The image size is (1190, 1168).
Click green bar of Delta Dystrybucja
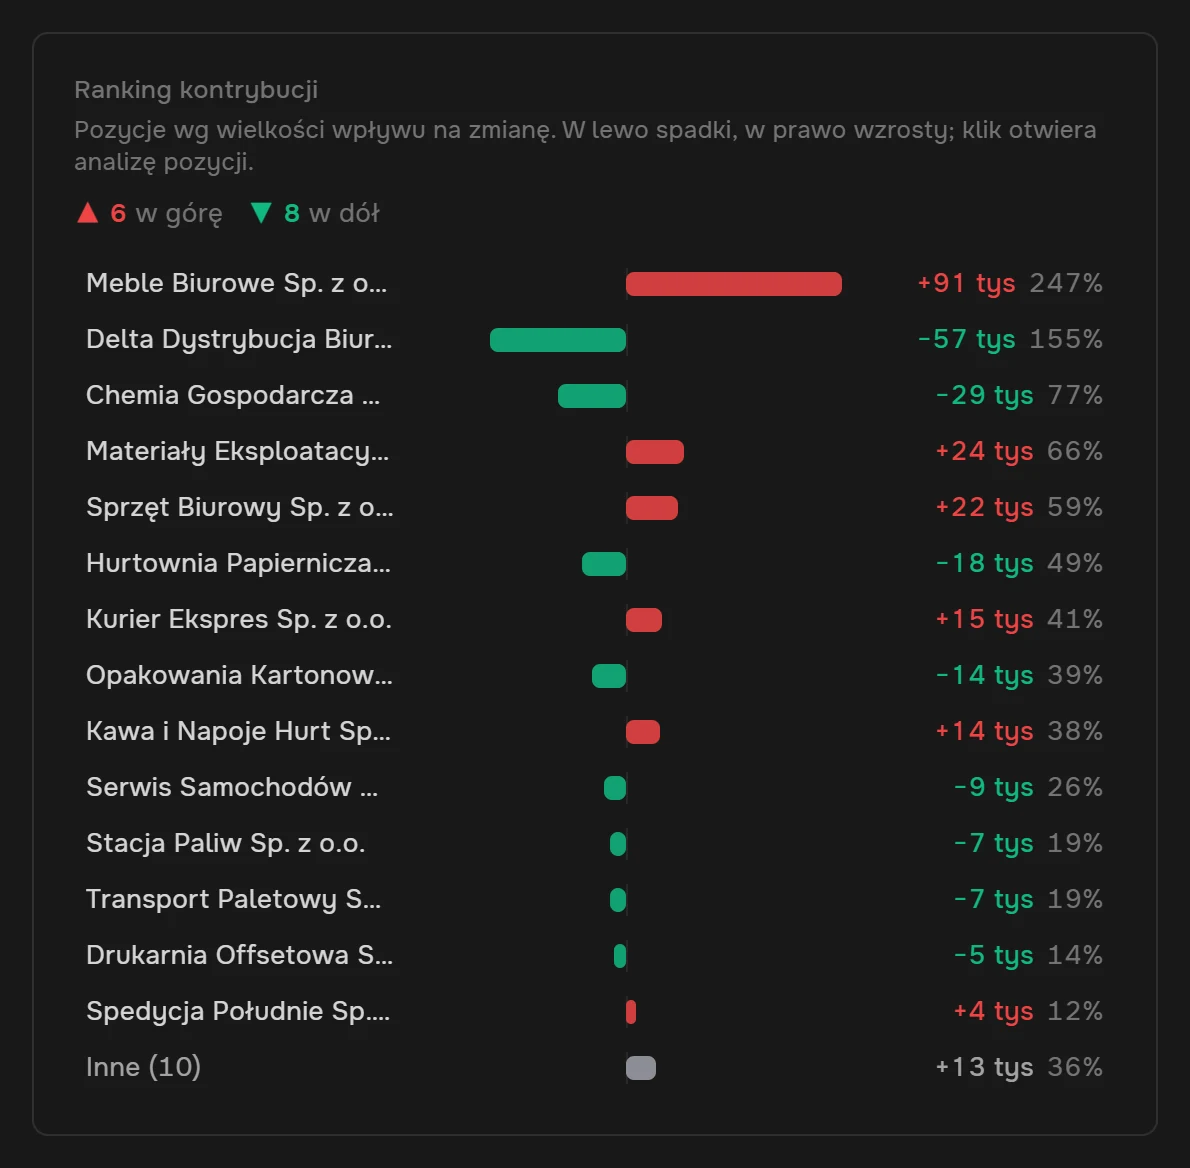558,340
